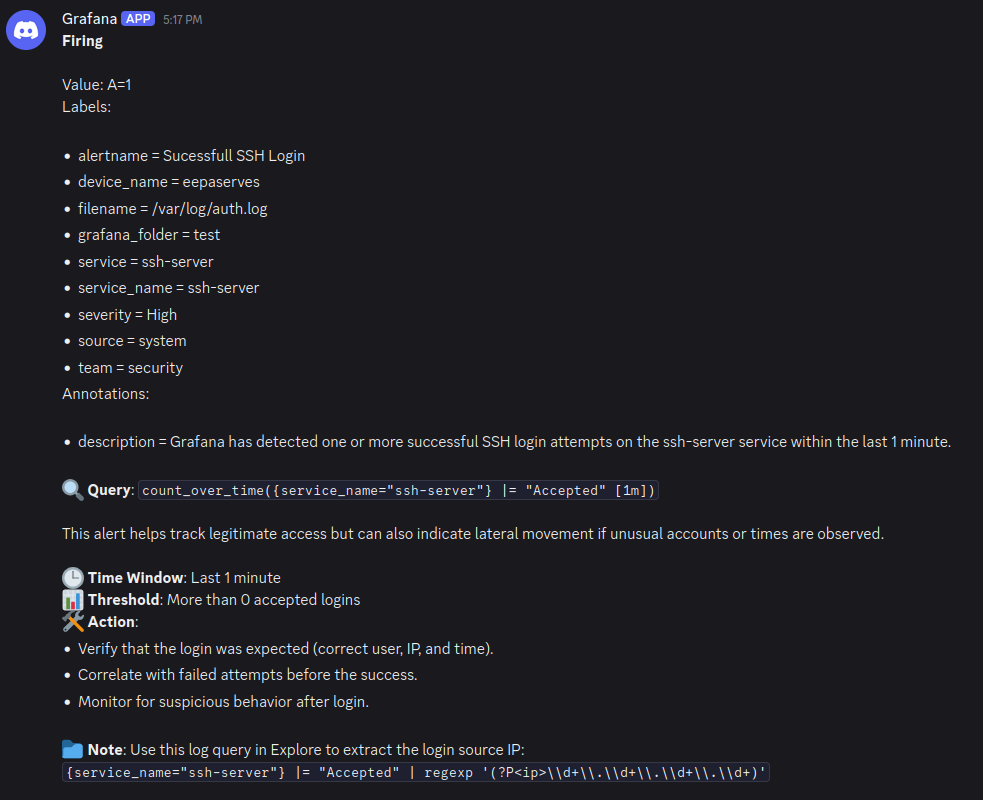Click the filename /var/log/auth.log label
This screenshot has height=800, width=983.
tap(172, 209)
